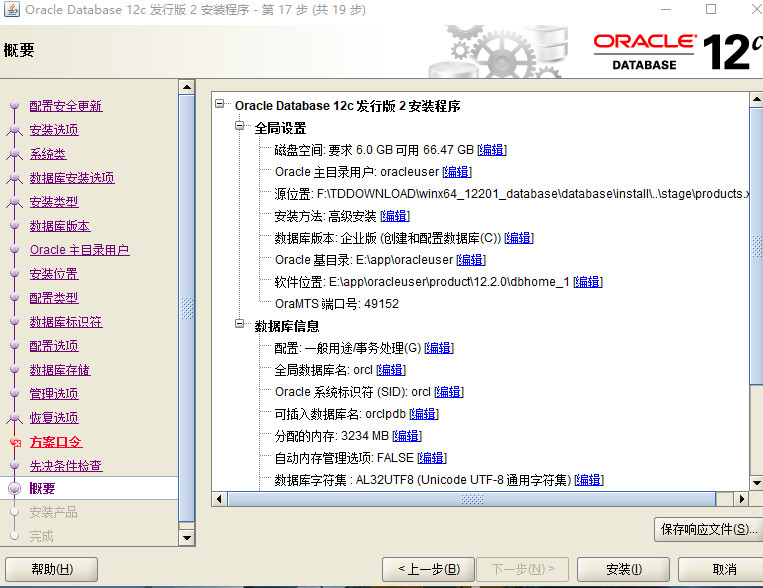Collapse the Oracle Database 12c root tree node

point(219,104)
